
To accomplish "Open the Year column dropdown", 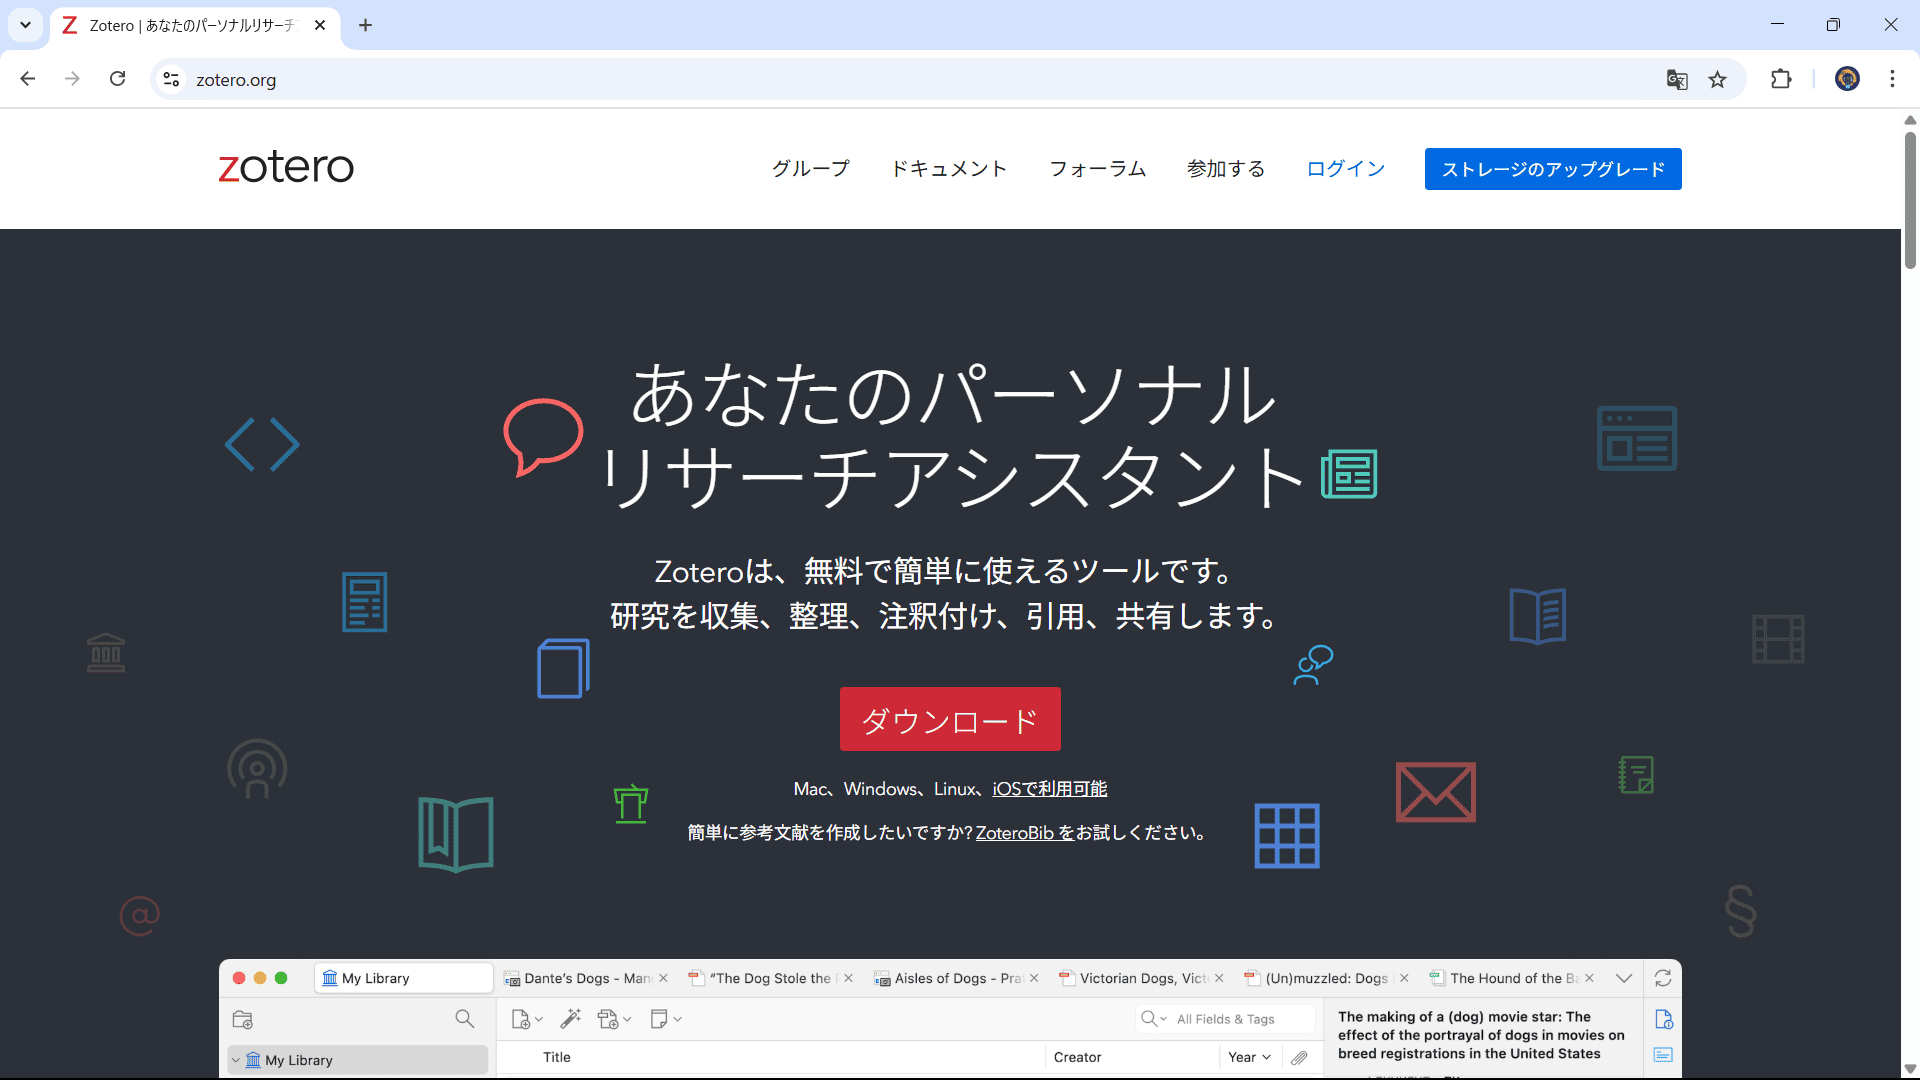I will (1249, 1057).
